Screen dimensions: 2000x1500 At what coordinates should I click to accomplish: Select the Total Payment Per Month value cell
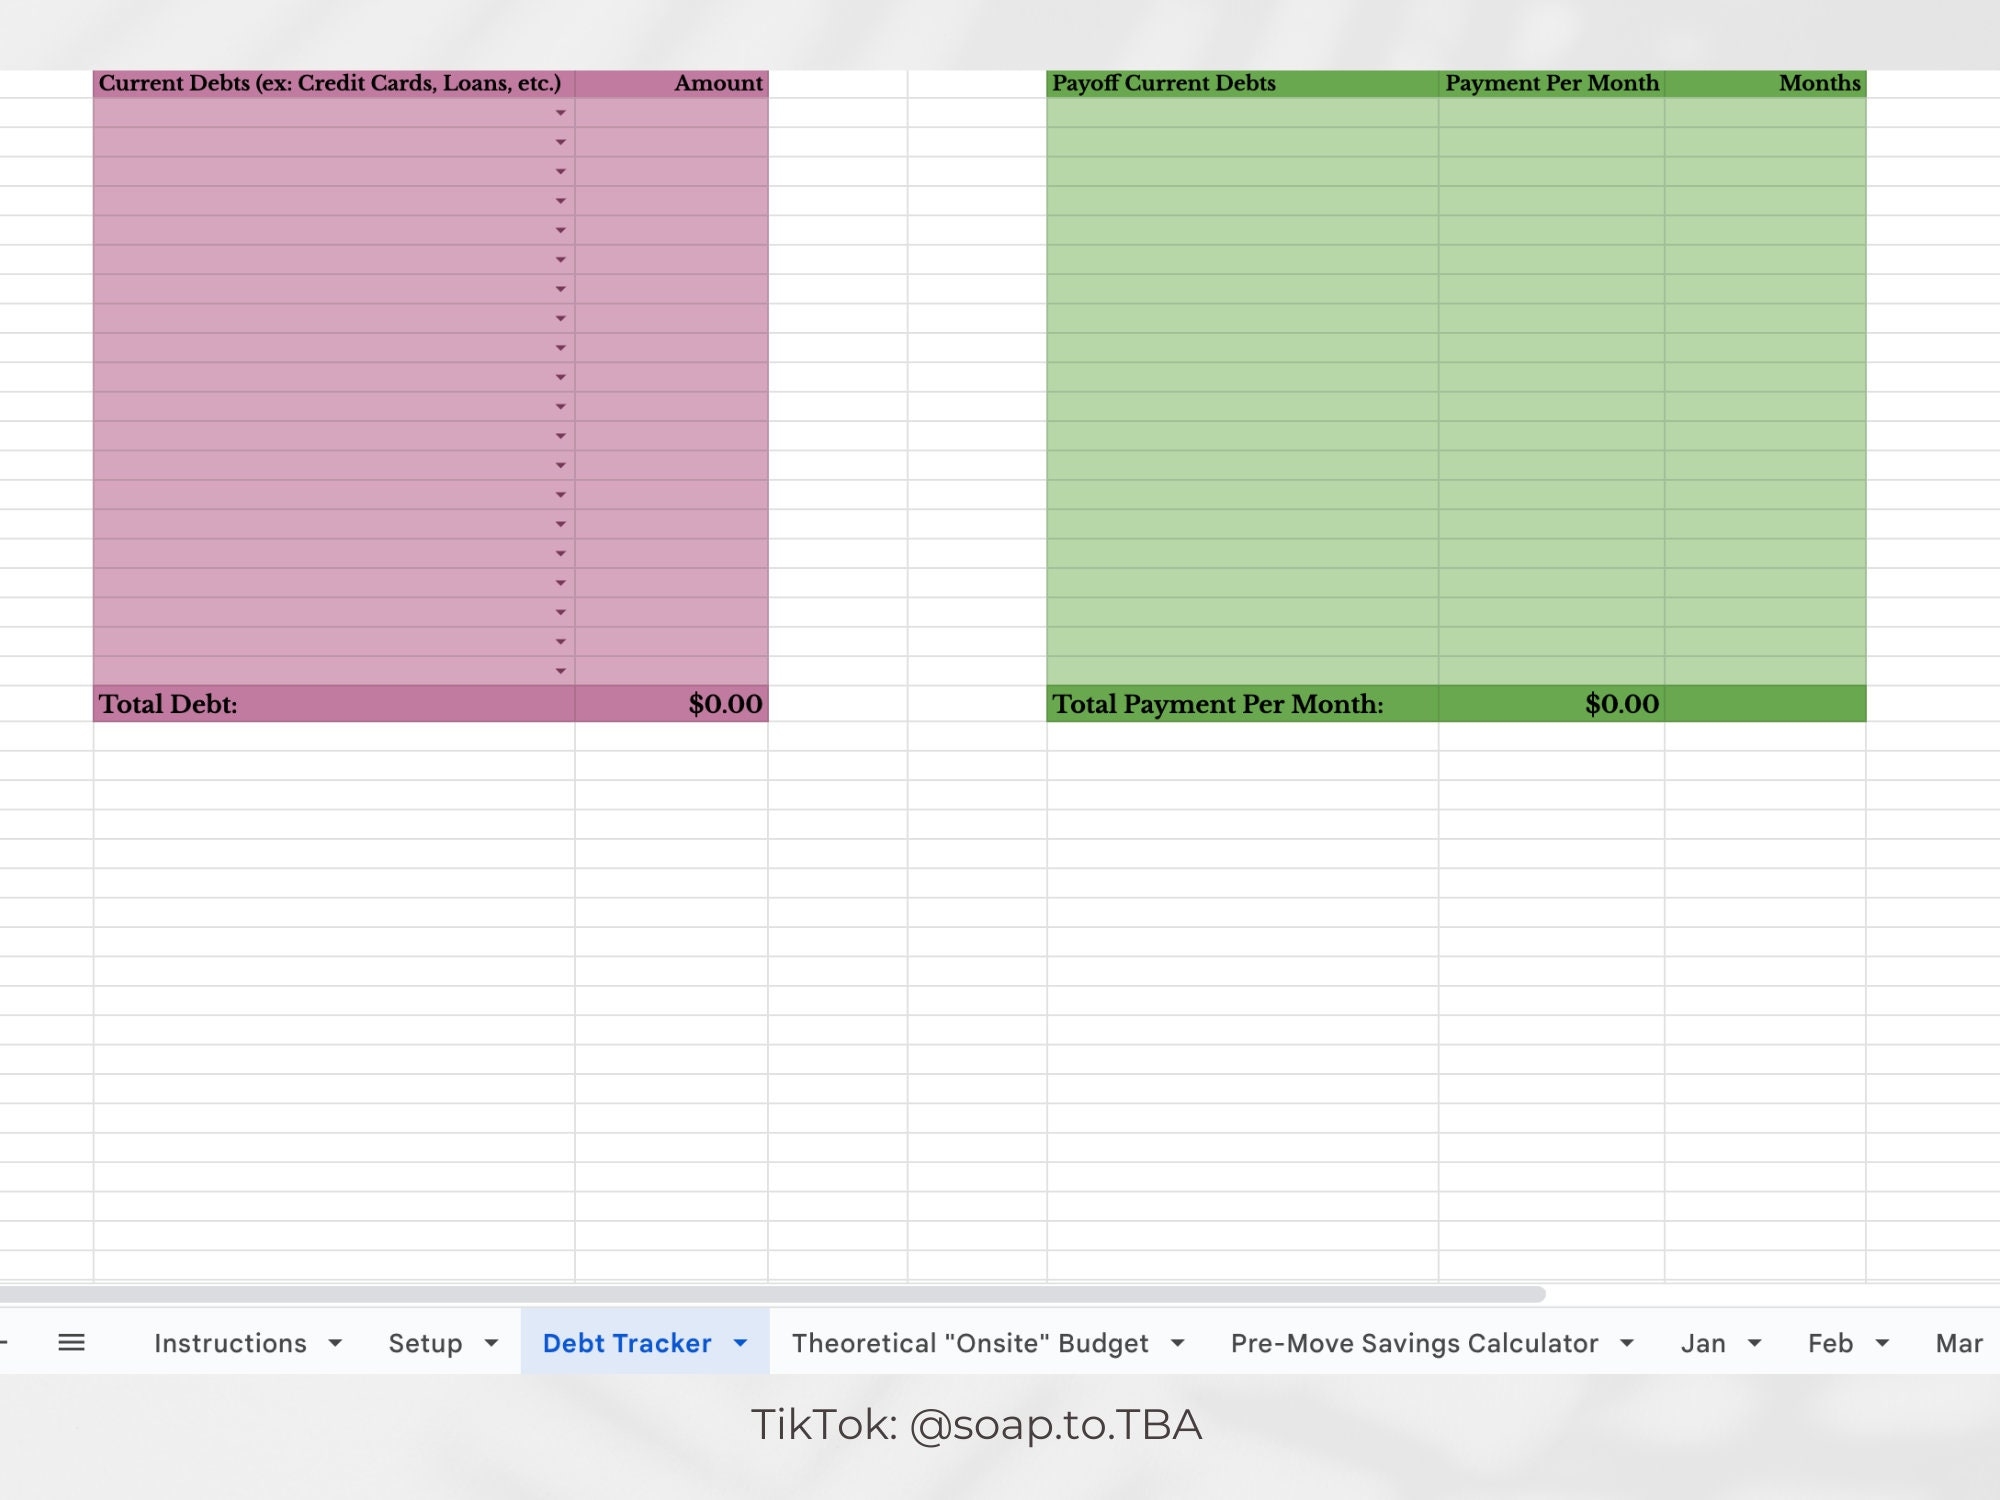(x=1551, y=704)
